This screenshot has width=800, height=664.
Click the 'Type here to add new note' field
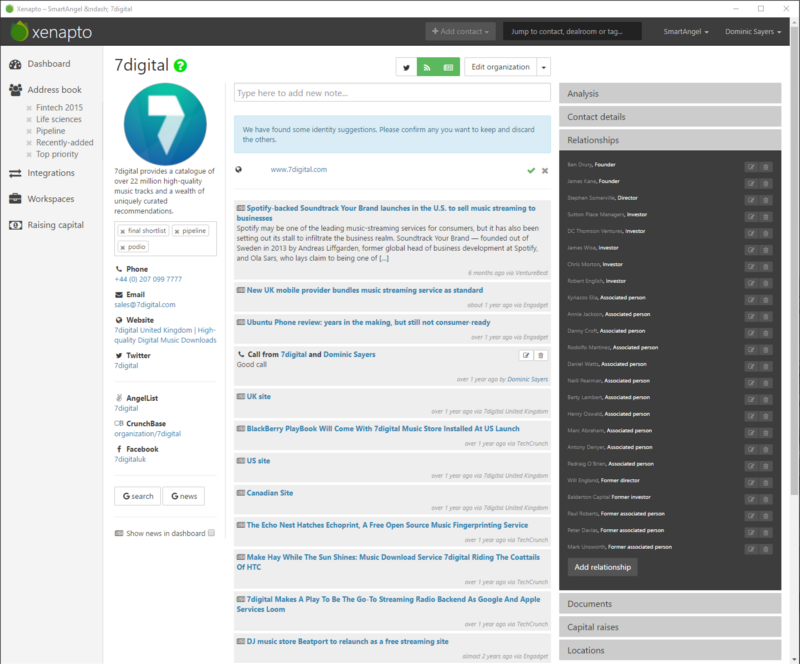(x=392, y=93)
